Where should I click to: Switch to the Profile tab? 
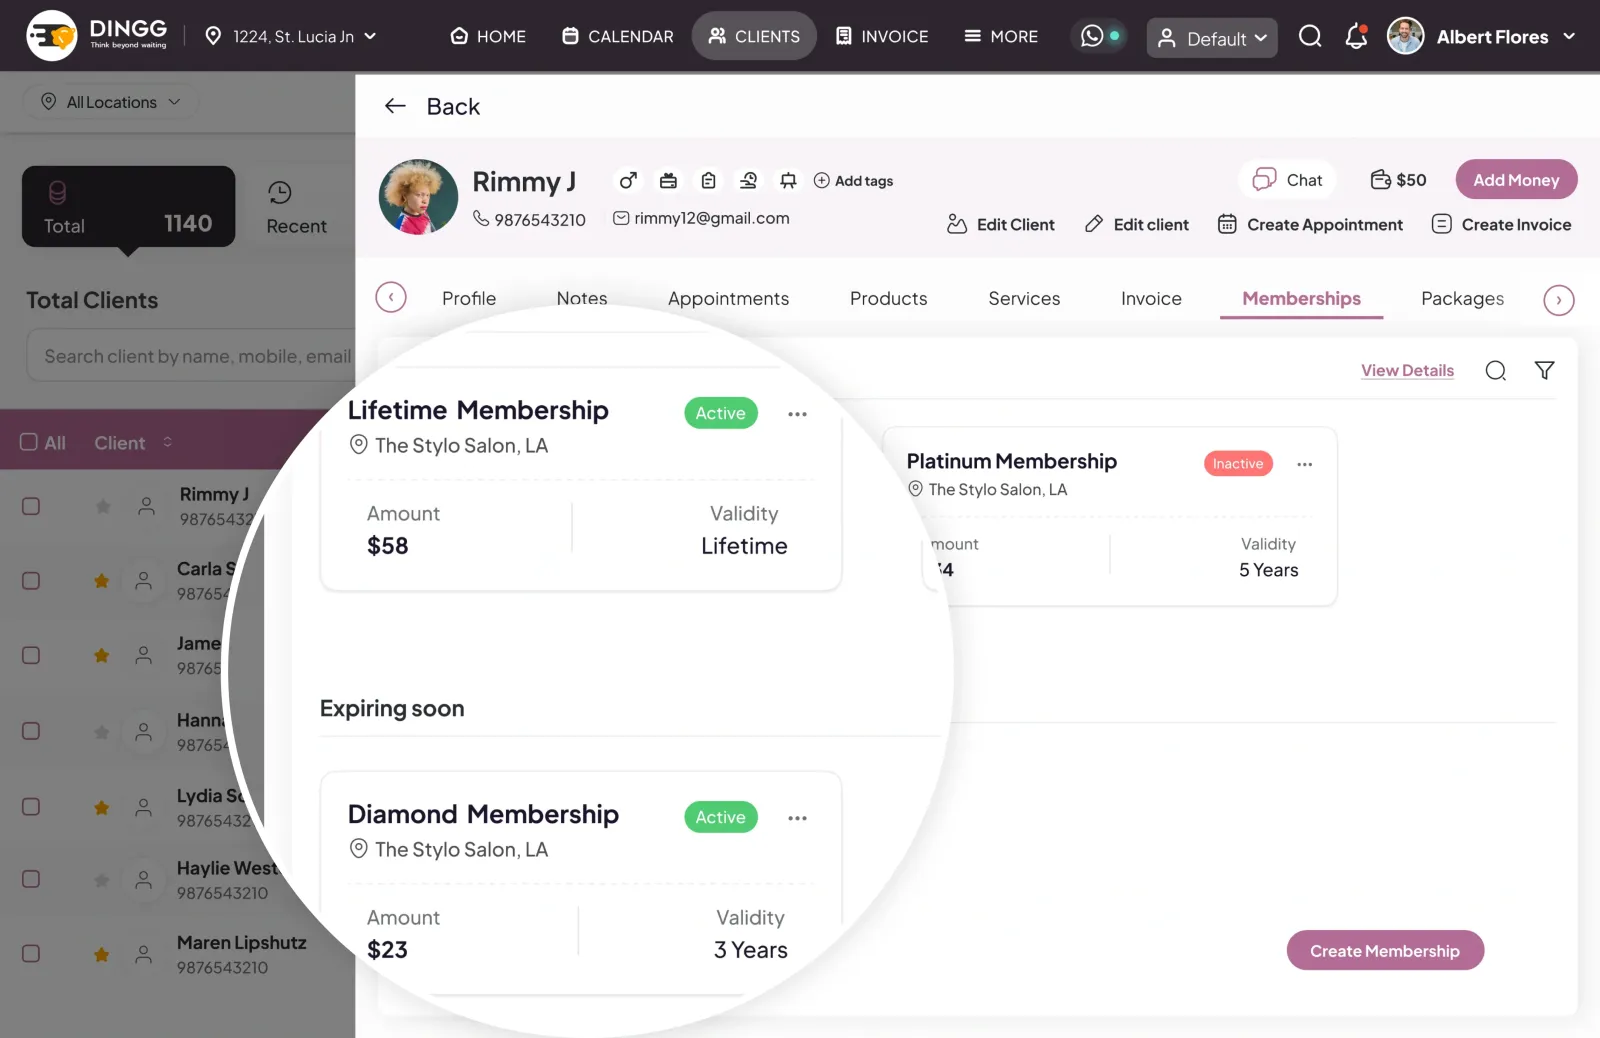(469, 299)
